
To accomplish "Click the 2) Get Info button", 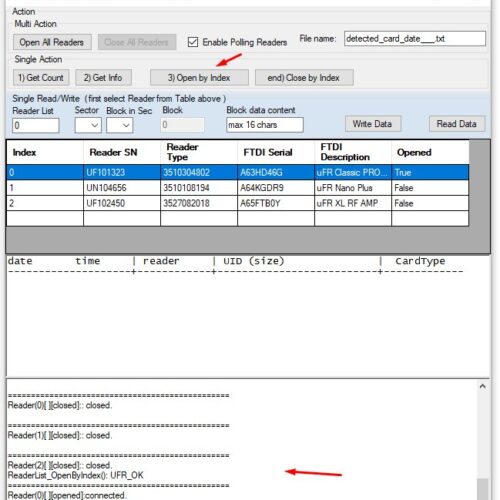I will [103, 78].
